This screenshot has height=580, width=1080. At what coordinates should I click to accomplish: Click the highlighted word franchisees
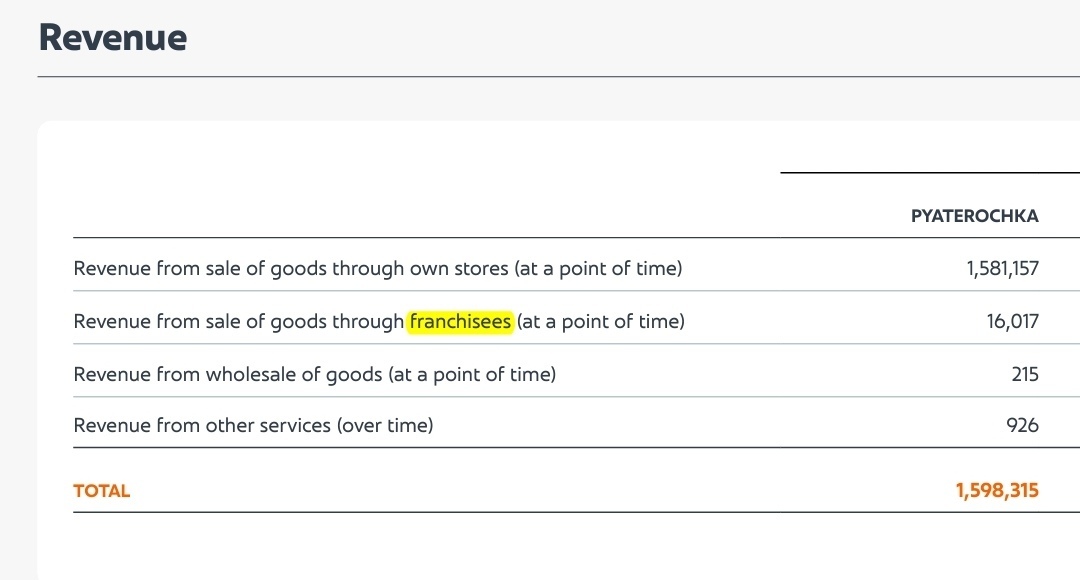pos(460,322)
